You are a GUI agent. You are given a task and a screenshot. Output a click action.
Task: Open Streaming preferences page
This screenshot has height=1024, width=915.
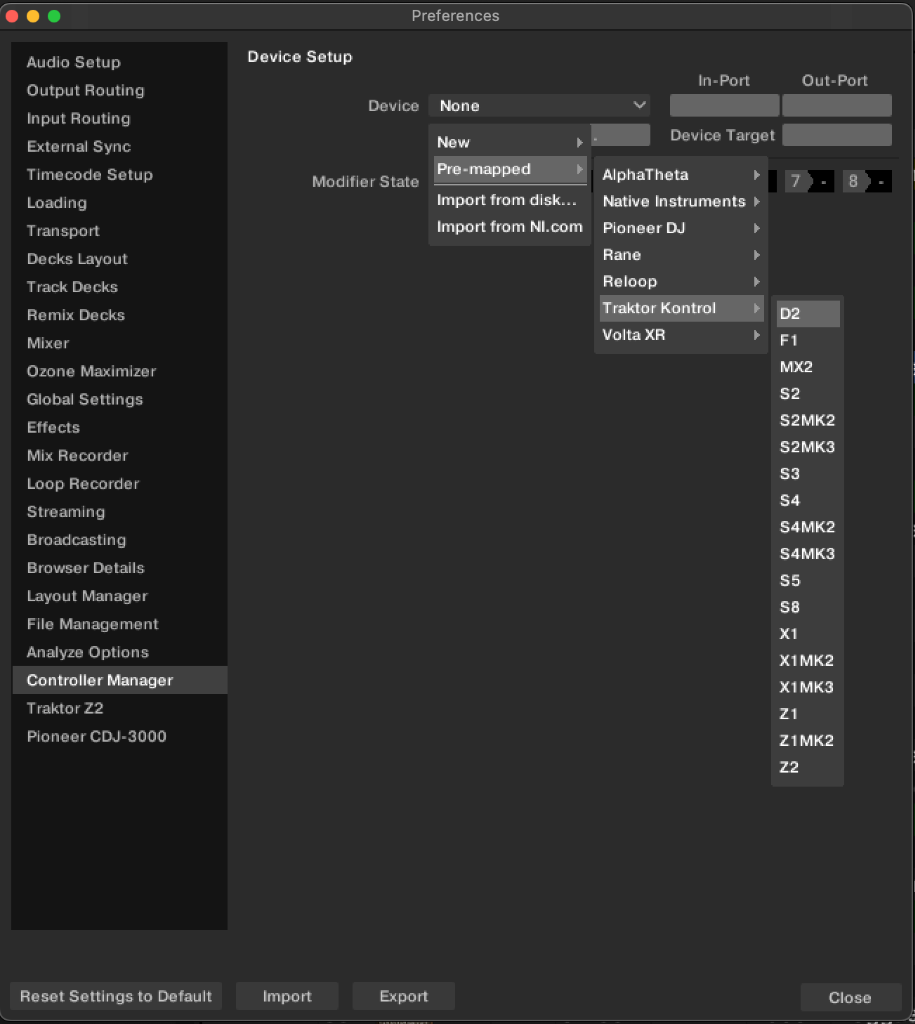120,511
